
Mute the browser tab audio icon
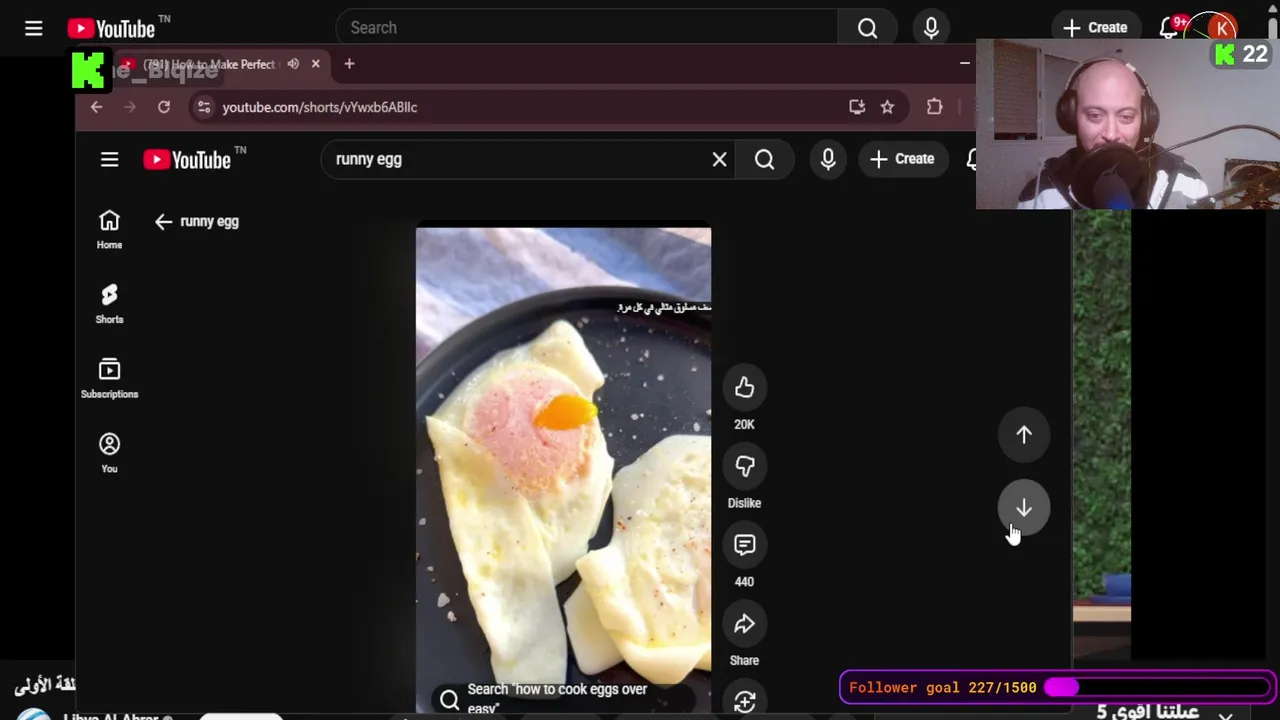293,64
